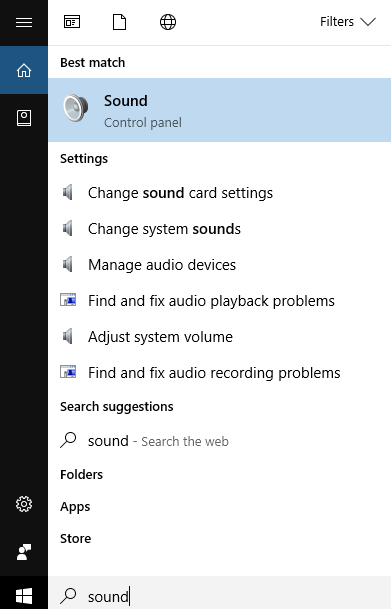
Task: Open the Settings gear in sidebar
Action: pos(24,504)
